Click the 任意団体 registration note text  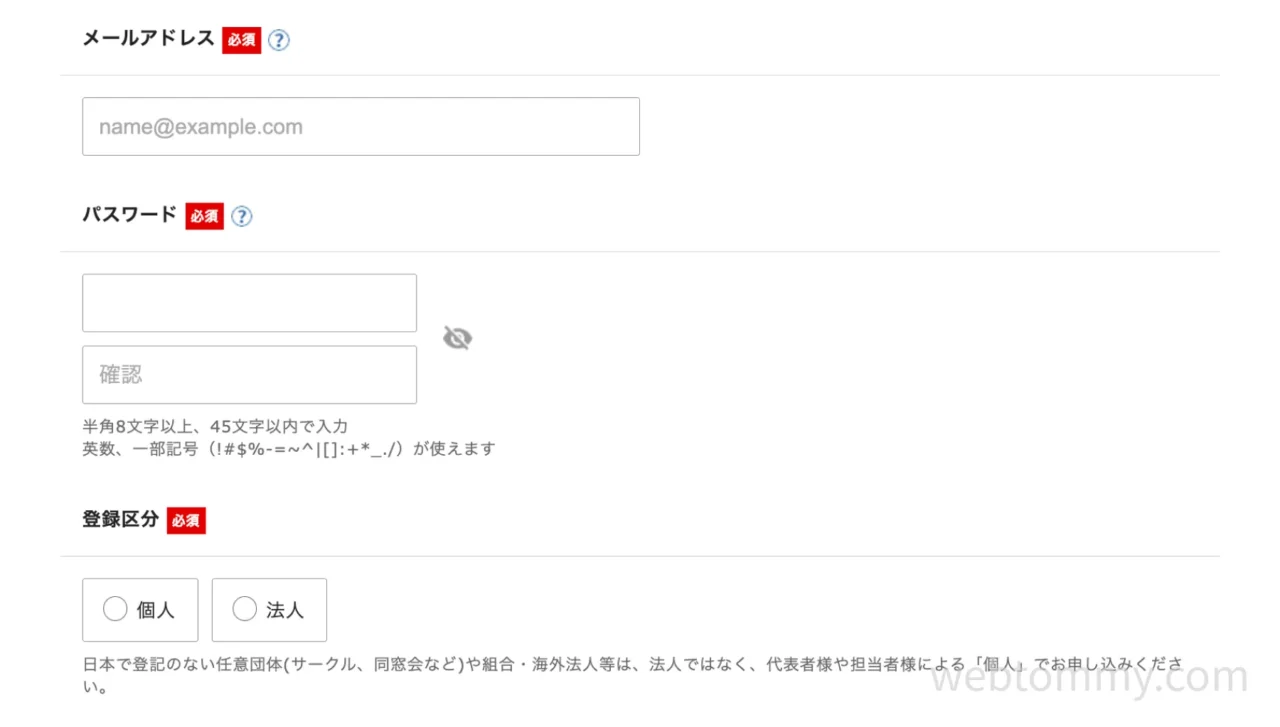pos(632,664)
